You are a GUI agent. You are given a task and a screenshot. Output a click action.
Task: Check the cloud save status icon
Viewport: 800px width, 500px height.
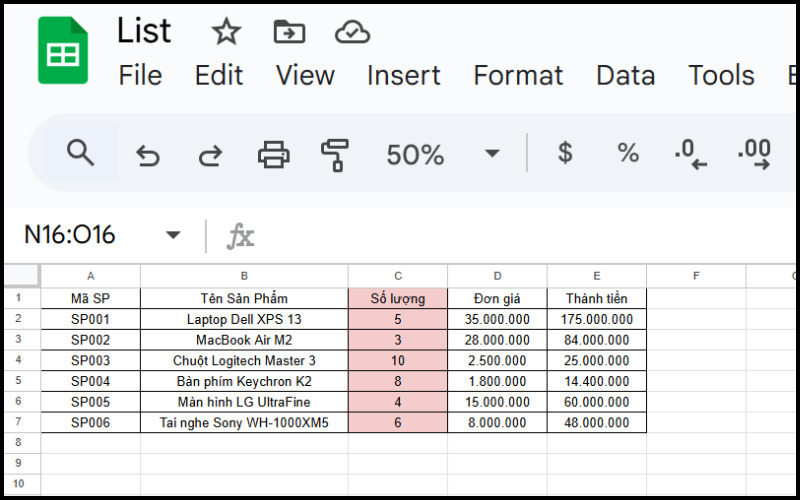352,32
